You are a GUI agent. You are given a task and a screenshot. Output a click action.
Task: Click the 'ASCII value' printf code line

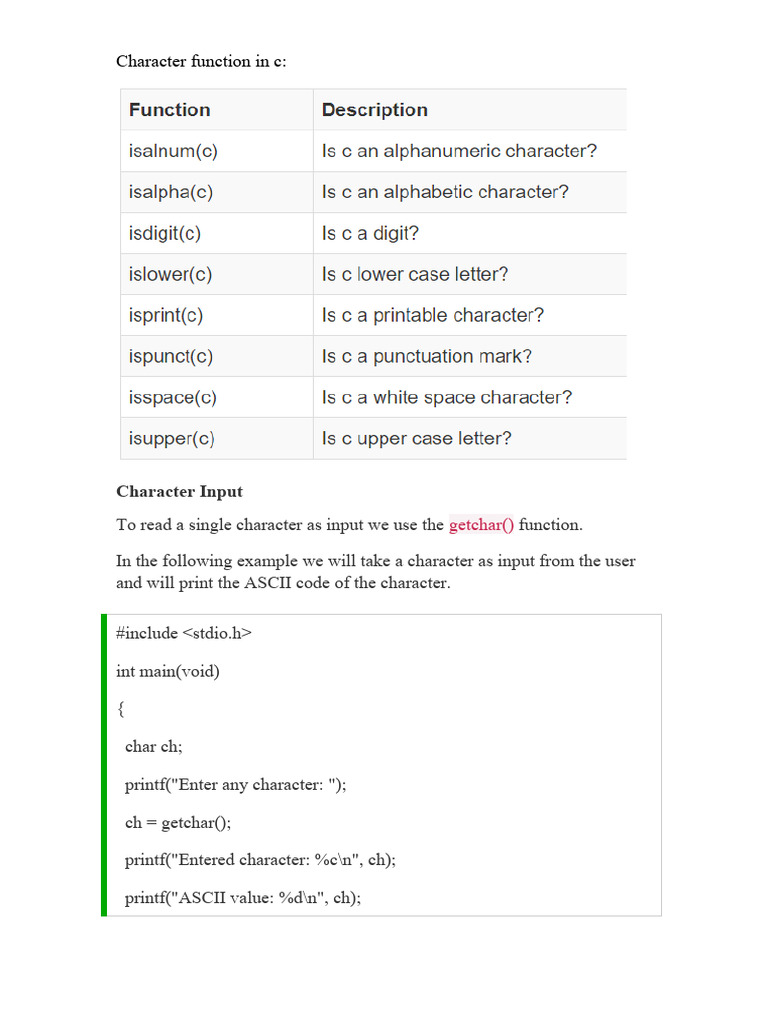point(243,898)
